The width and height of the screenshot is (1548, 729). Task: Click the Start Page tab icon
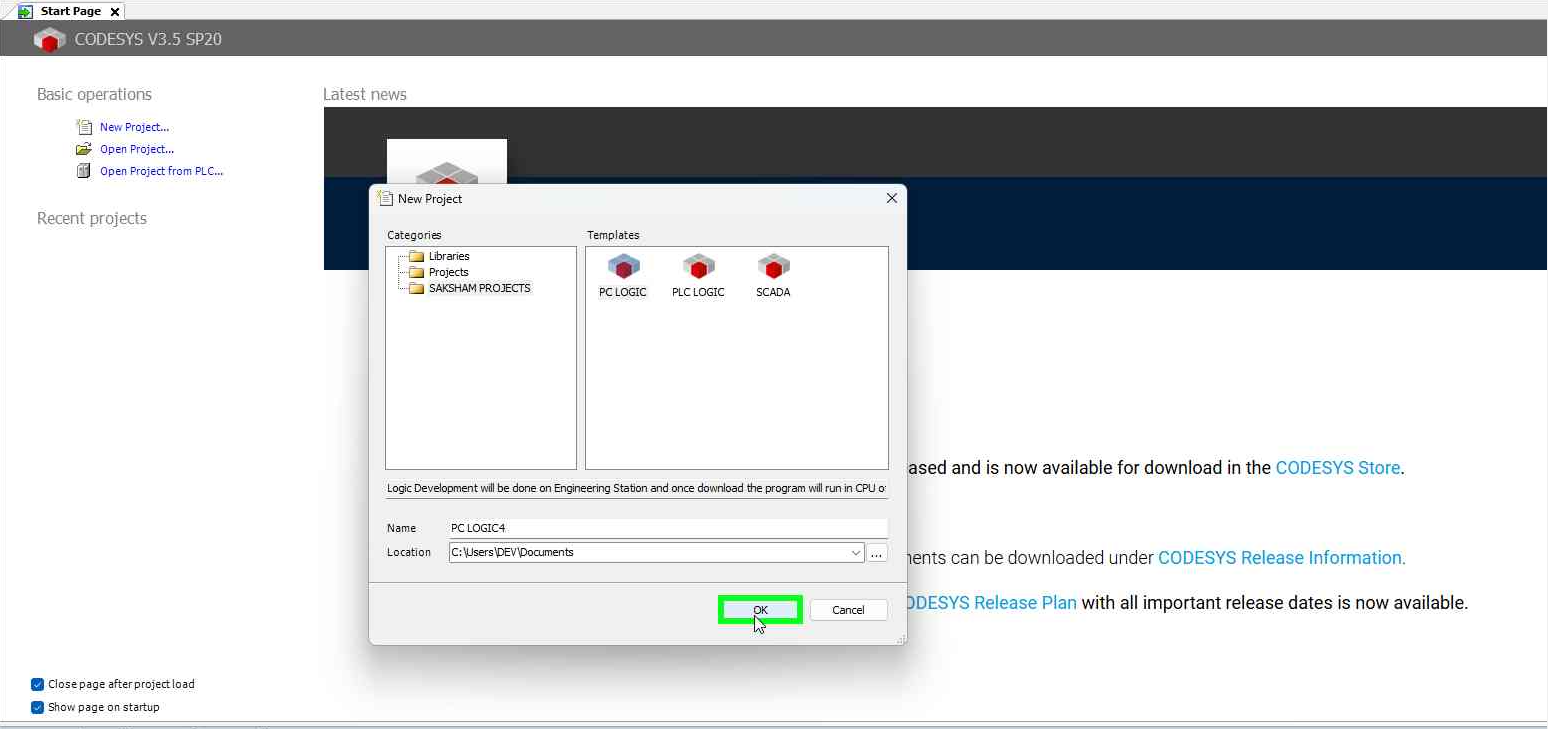[x=26, y=11]
